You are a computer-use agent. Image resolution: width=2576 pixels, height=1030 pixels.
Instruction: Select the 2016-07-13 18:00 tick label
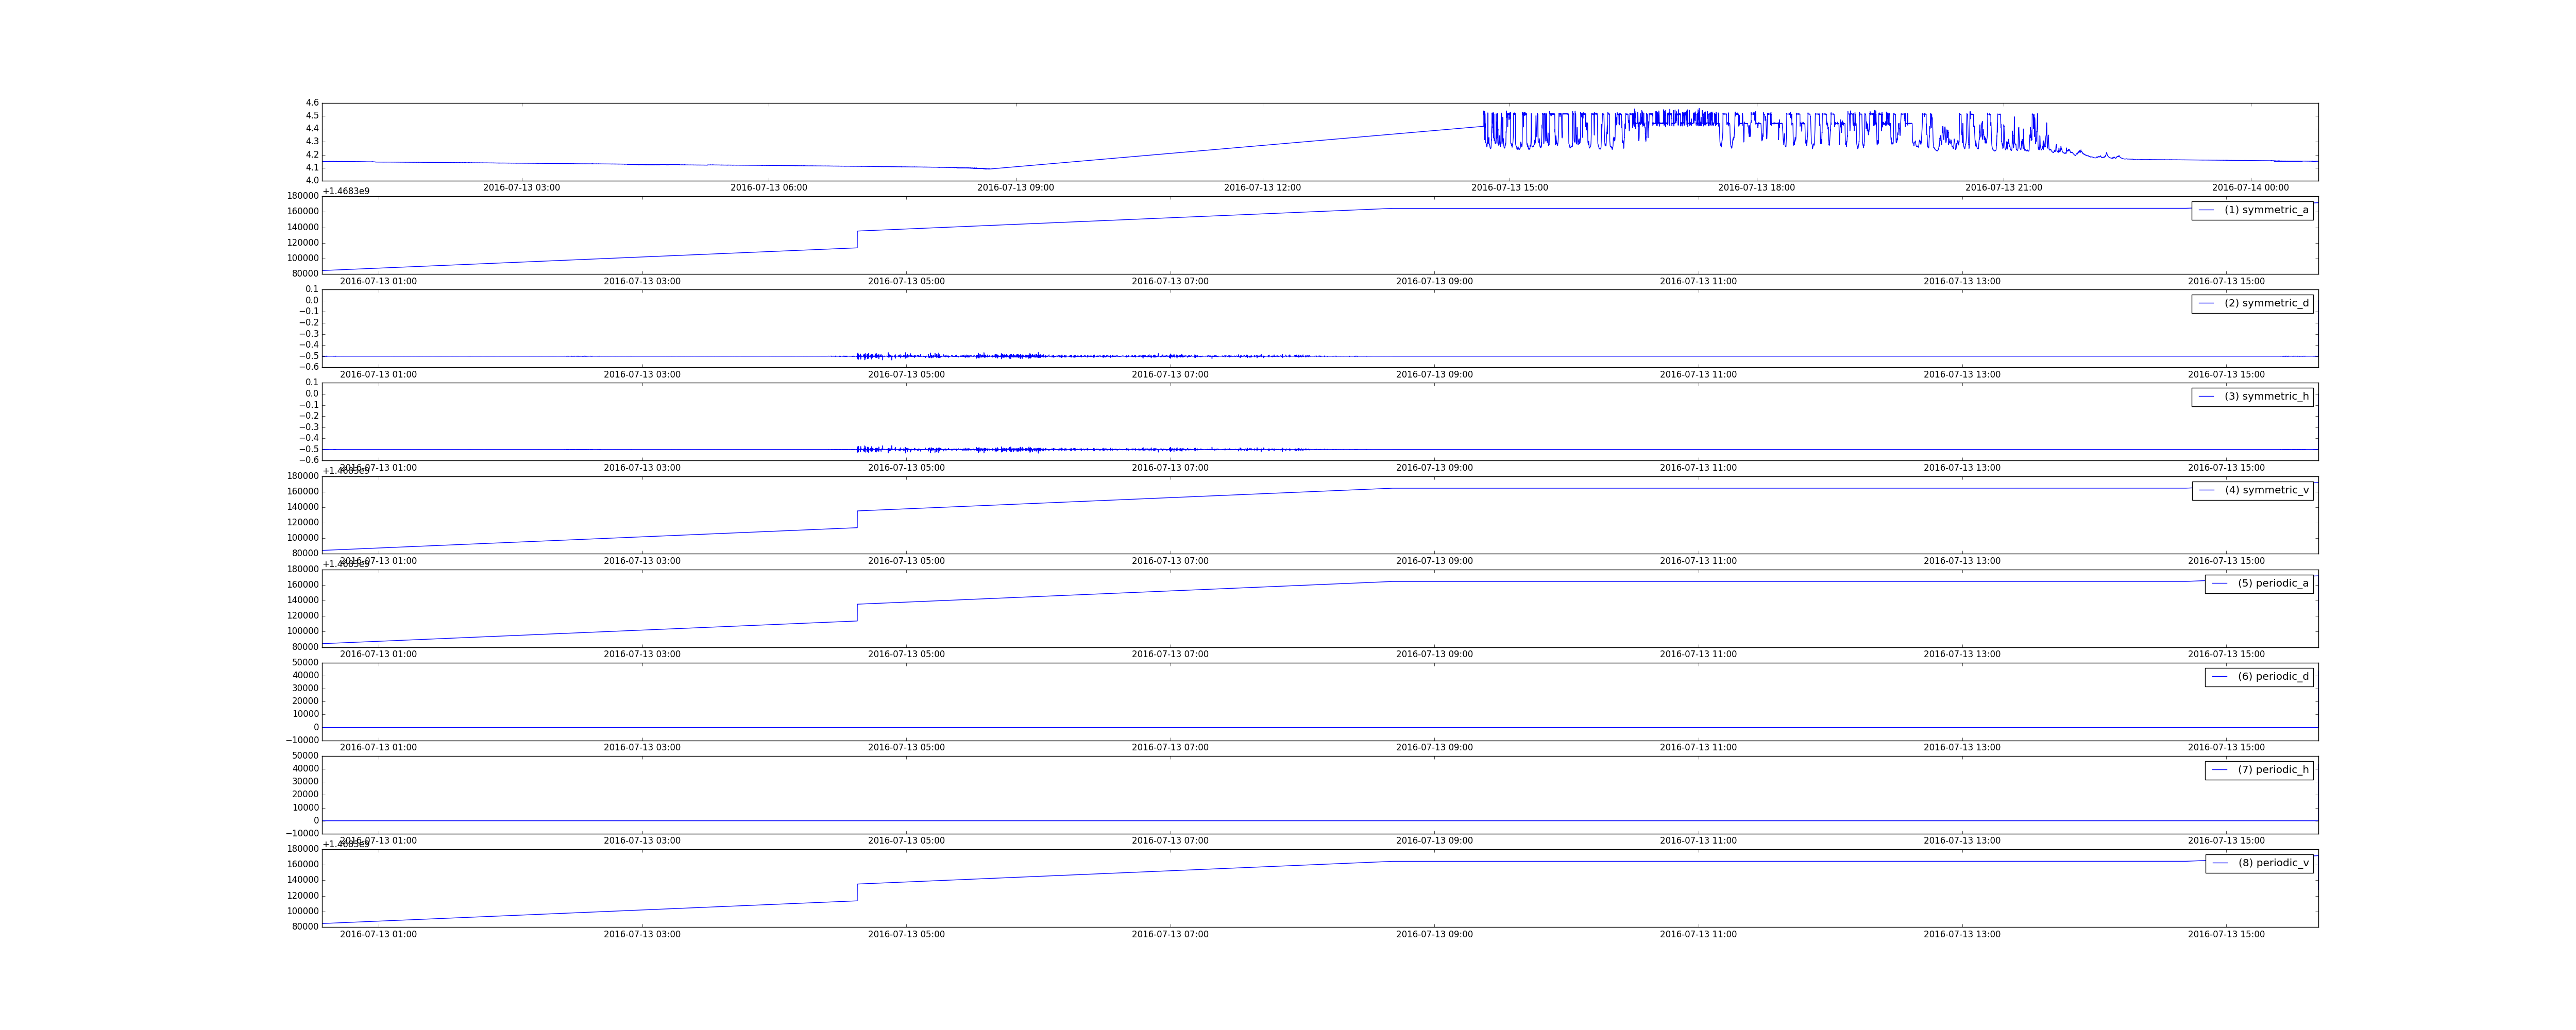1756,188
